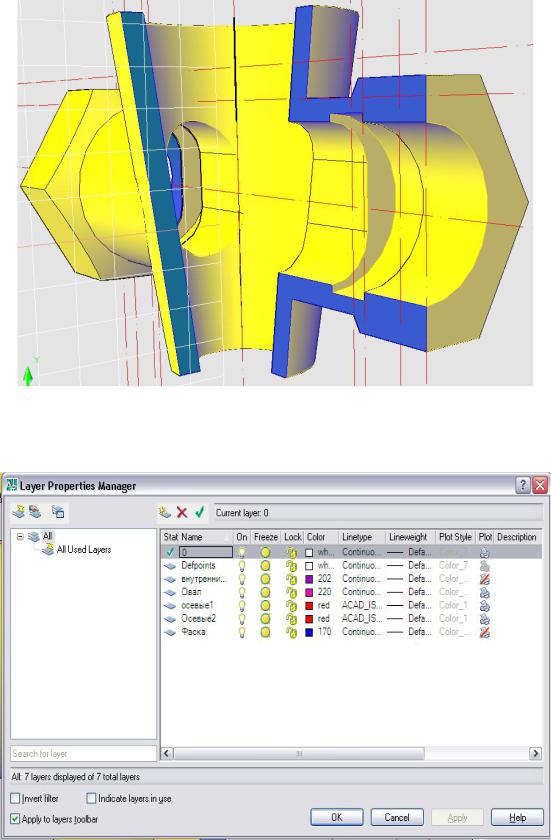Open lineweight selection for layer 0
The image size is (551, 840).
409,552
